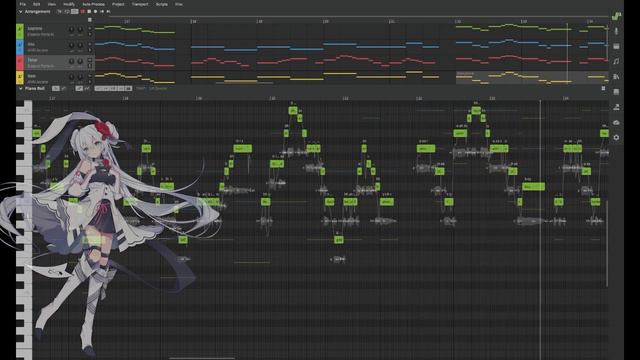Select the pencil tool in Piano Roll
The height and width of the screenshot is (360, 640).
click(x=64, y=88)
